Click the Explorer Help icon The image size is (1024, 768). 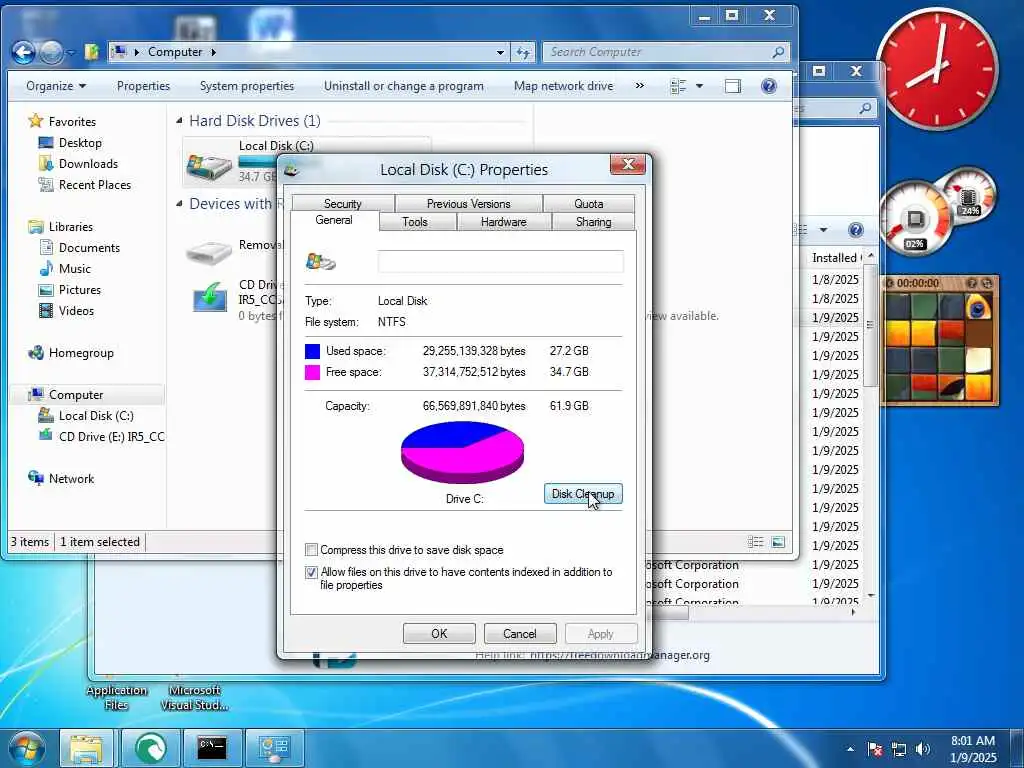pos(769,86)
